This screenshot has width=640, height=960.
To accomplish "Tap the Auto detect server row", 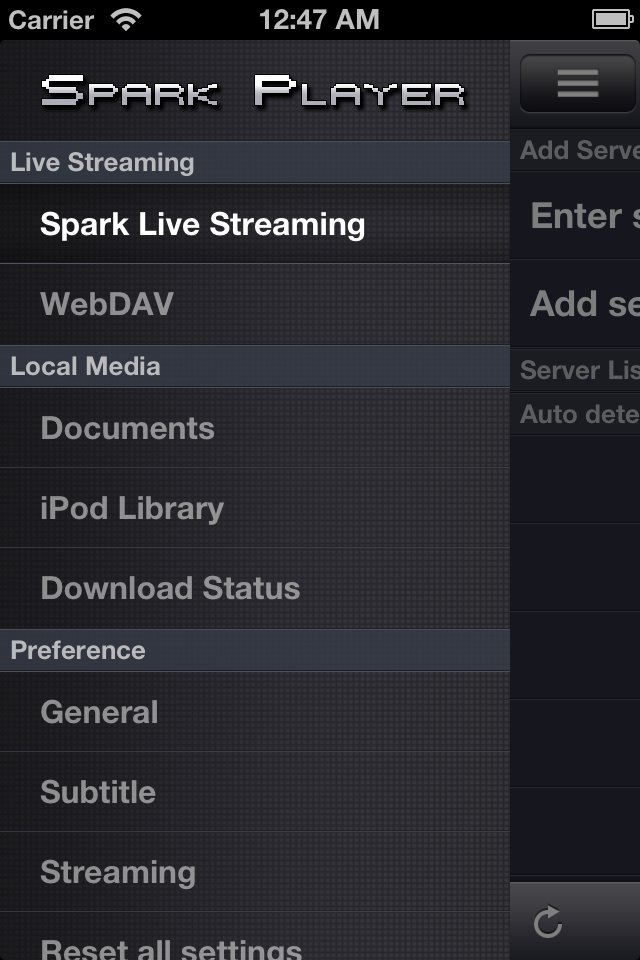I will 575,414.
